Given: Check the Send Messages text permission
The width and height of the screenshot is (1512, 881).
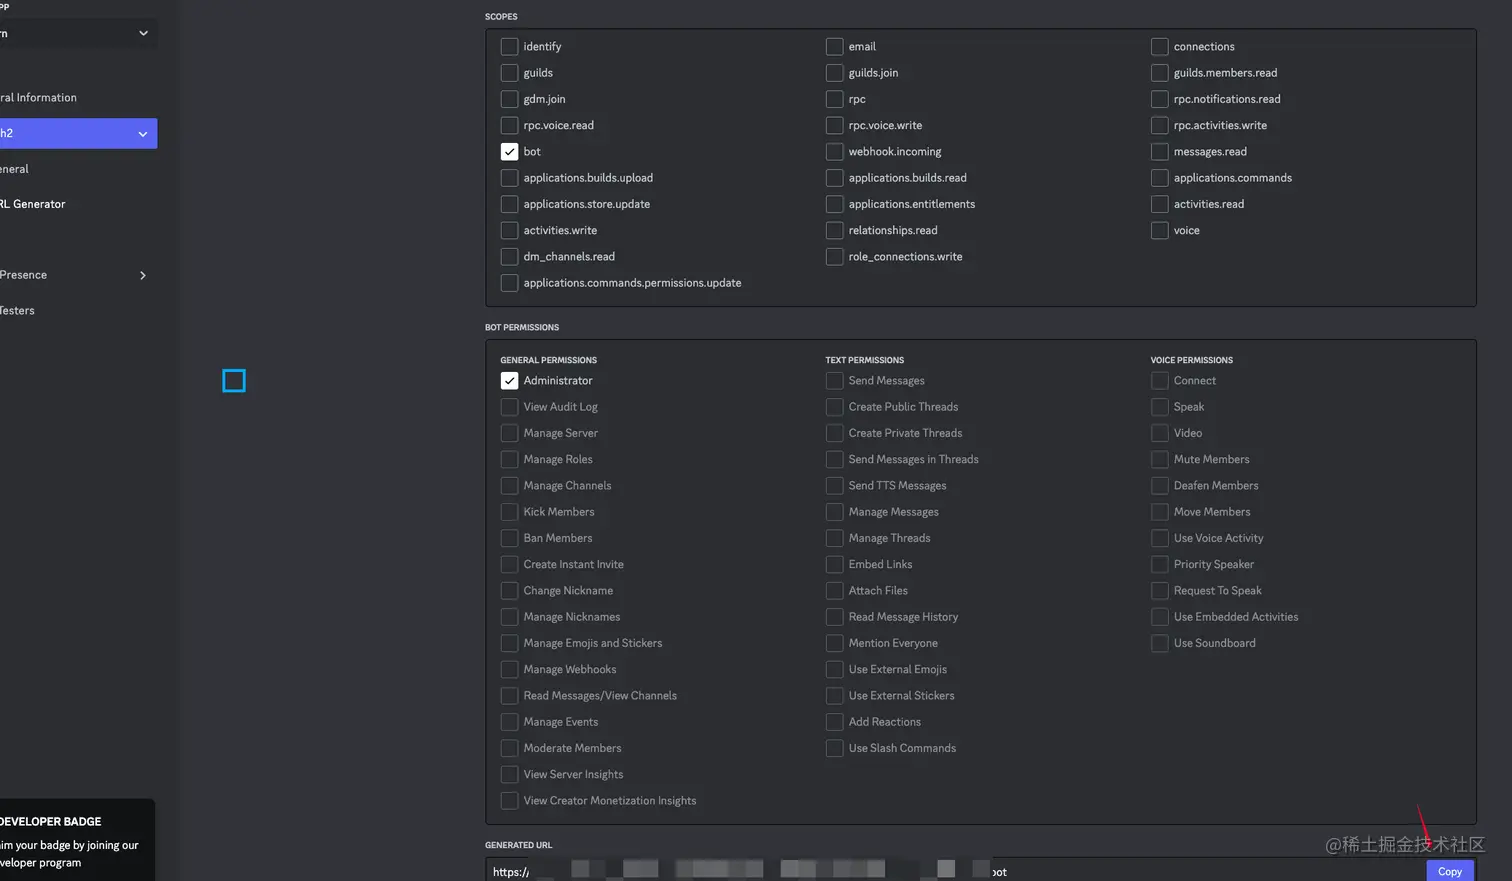Looking at the screenshot, I should pyautogui.click(x=835, y=381).
